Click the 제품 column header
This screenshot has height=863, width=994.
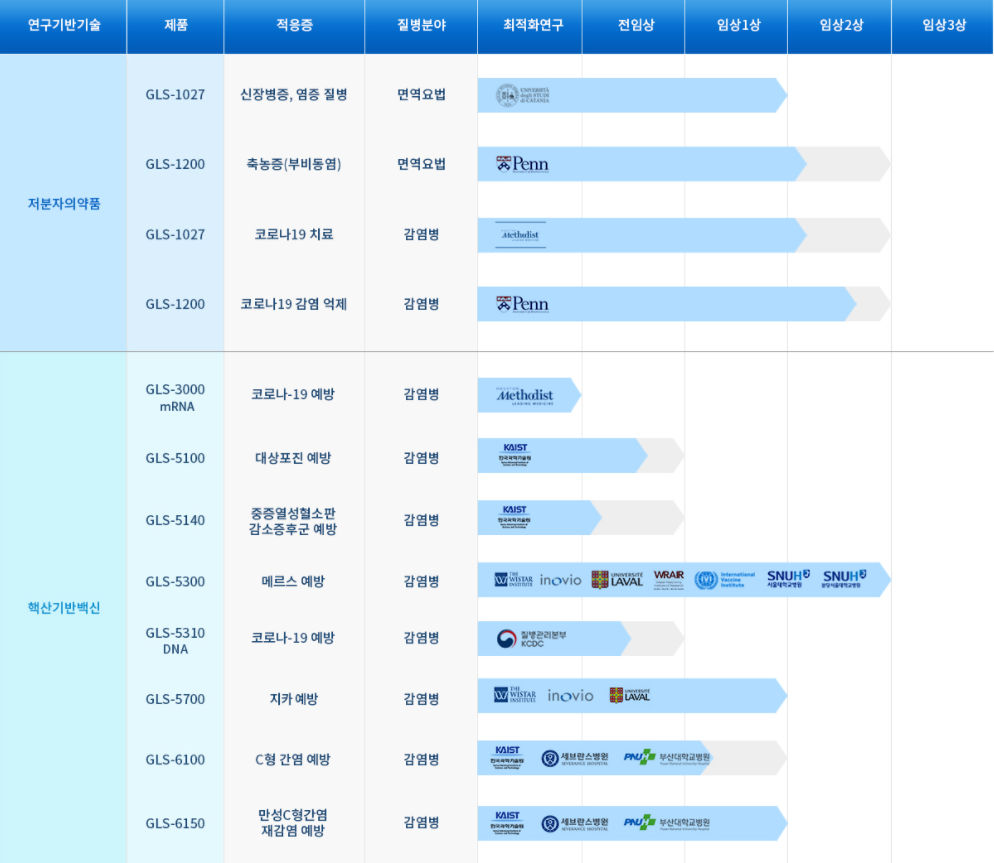[x=176, y=25]
